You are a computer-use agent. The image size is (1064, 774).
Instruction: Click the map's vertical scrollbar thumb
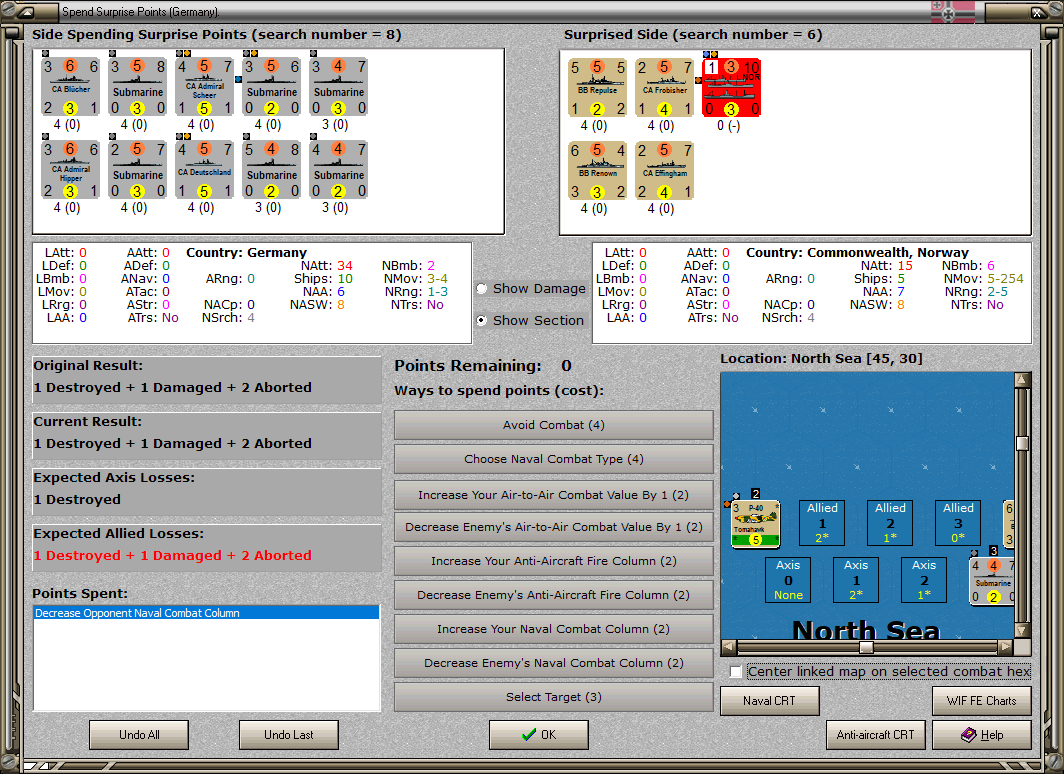[x=1023, y=443]
